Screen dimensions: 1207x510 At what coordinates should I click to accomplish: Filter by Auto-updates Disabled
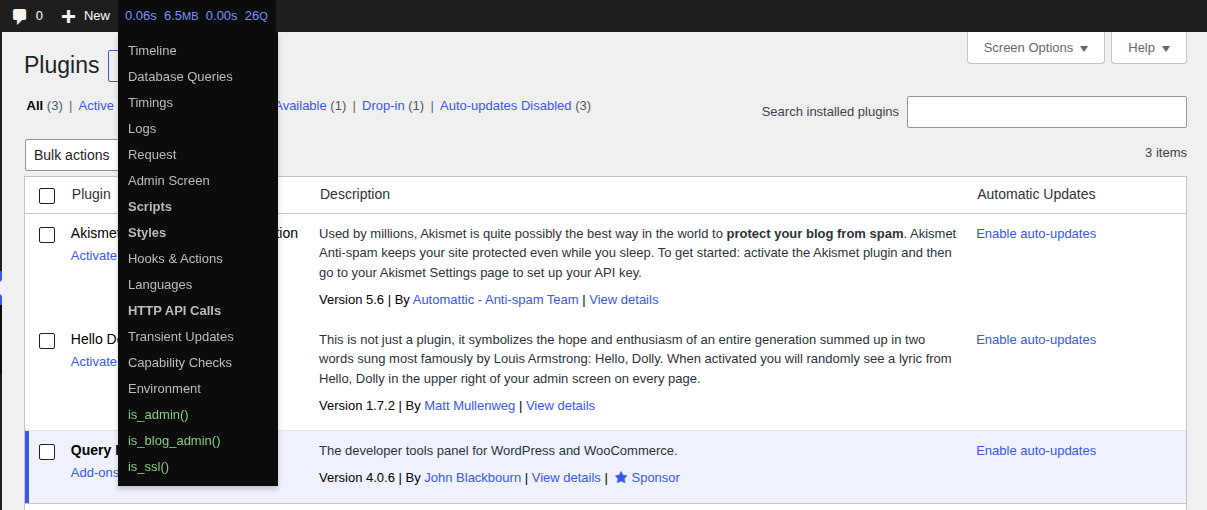506,106
